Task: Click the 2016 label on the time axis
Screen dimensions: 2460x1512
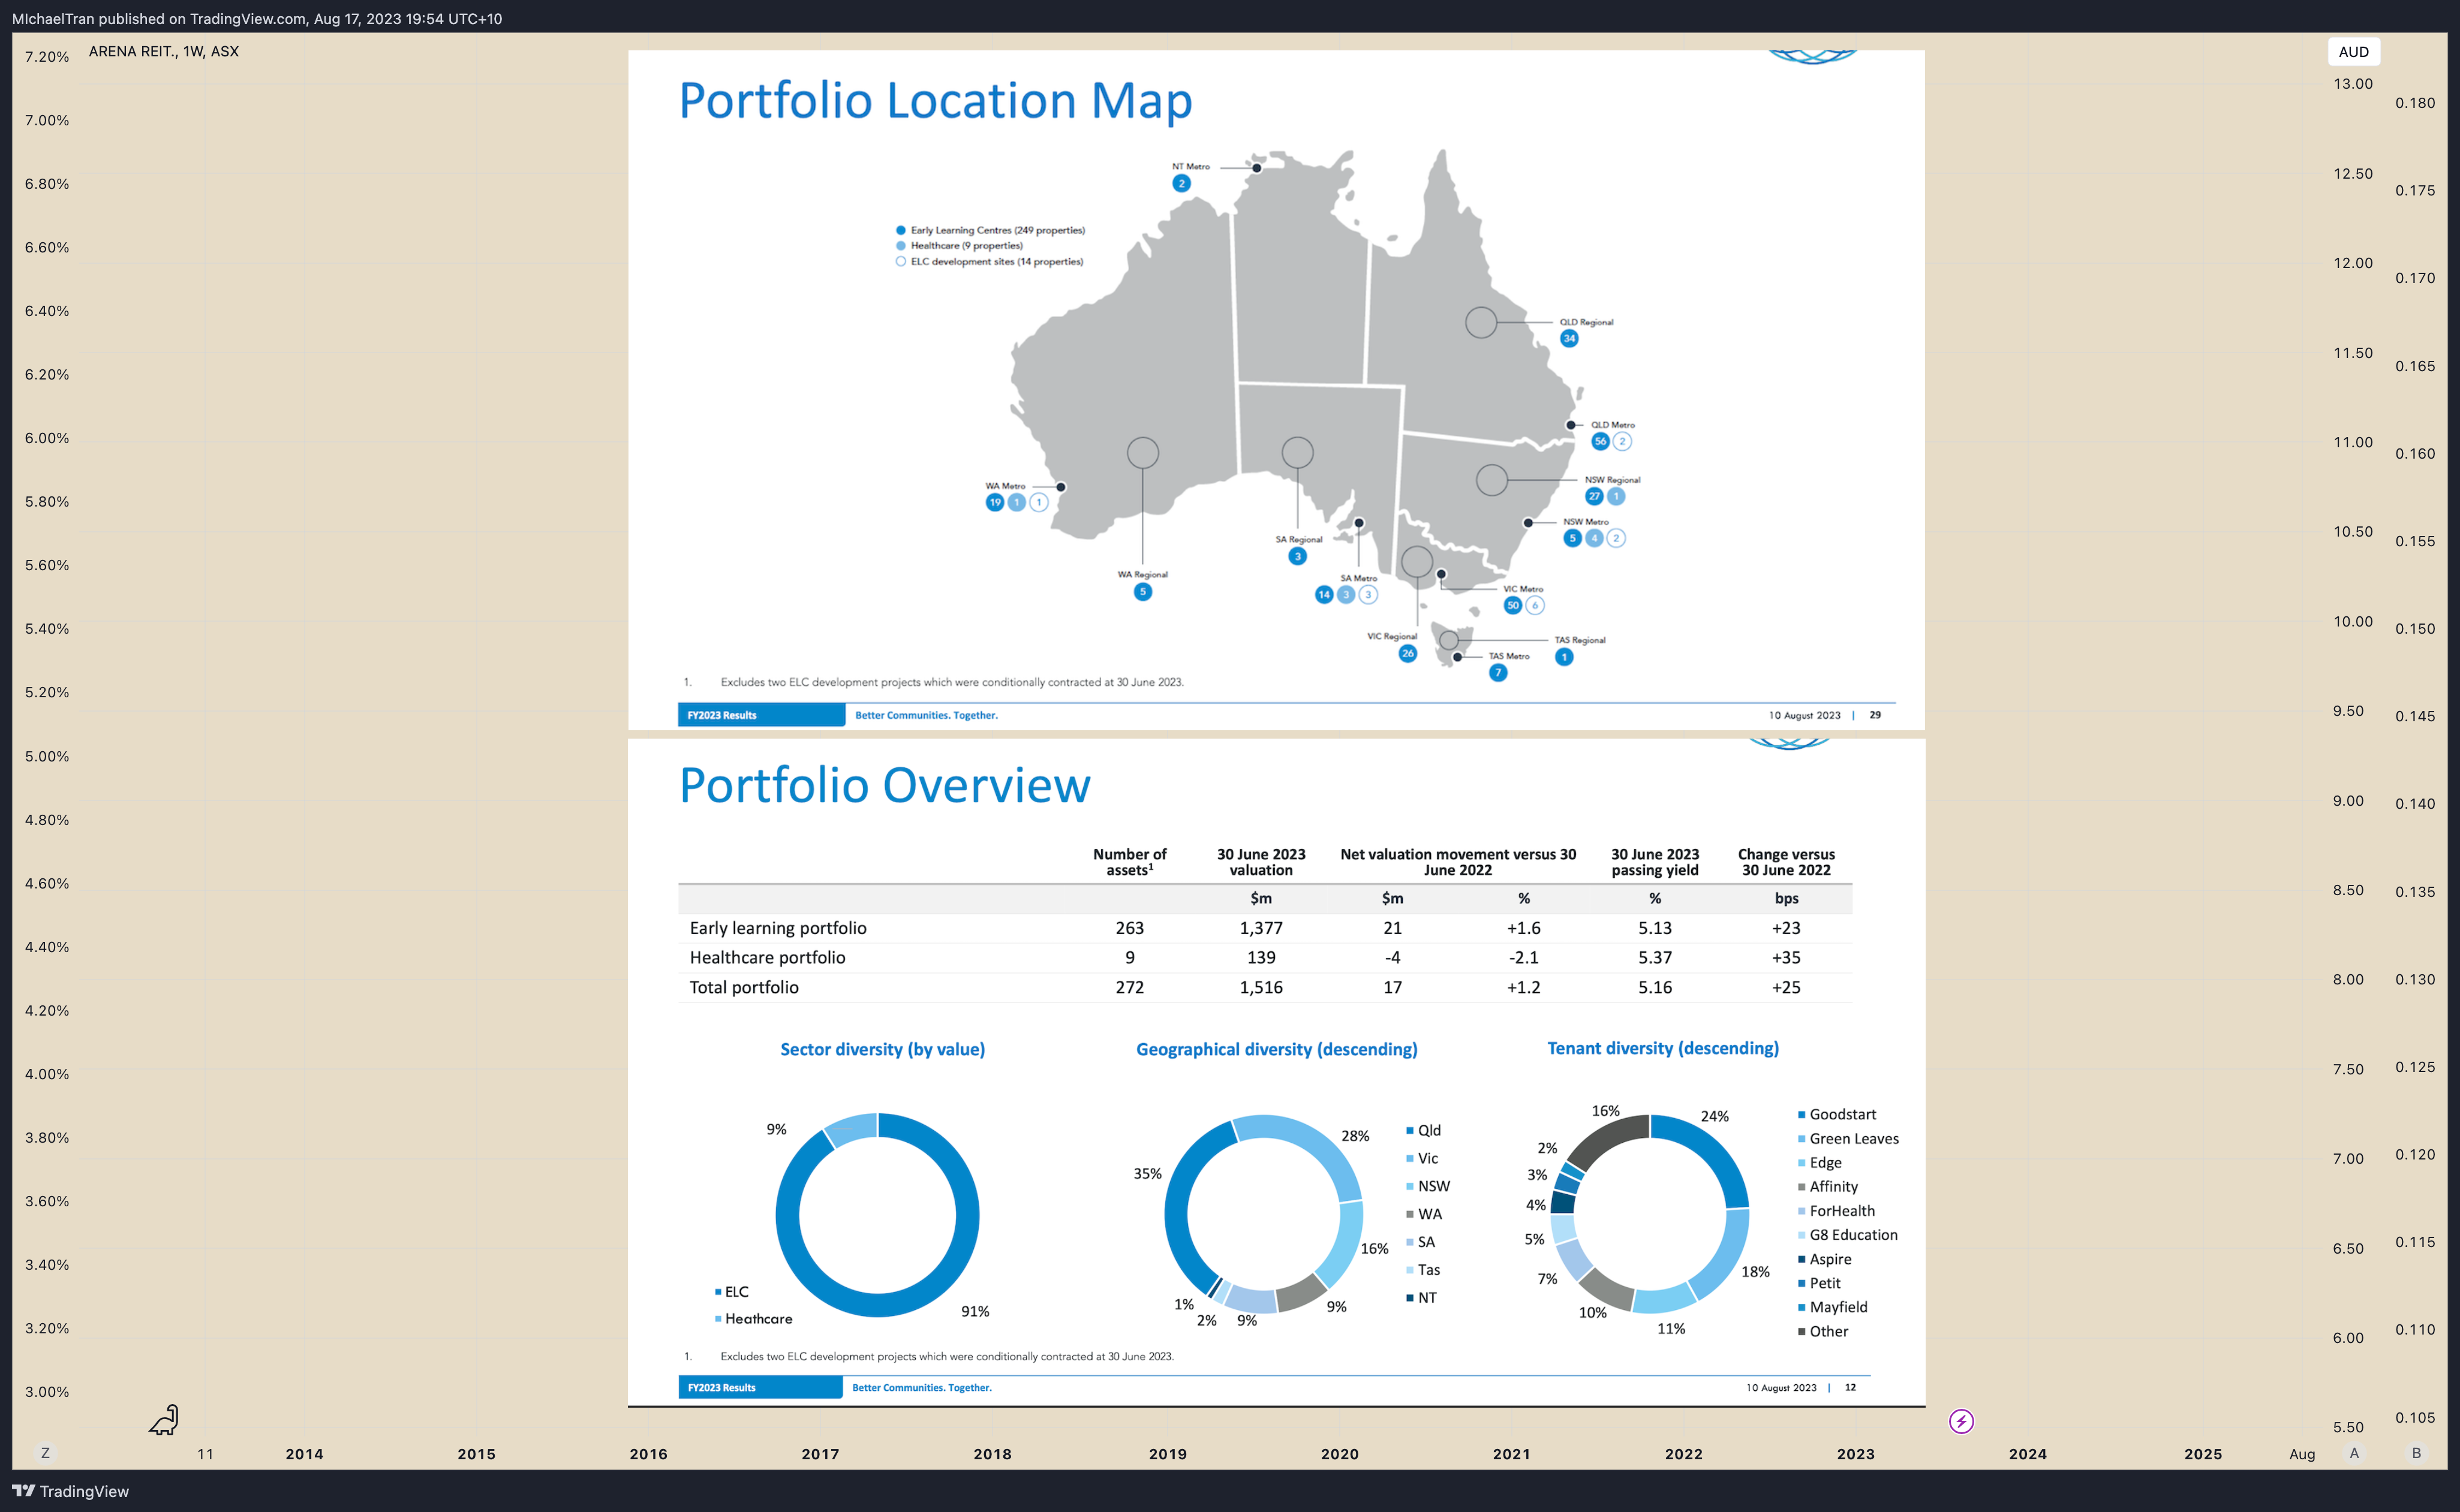Action: [x=648, y=1454]
